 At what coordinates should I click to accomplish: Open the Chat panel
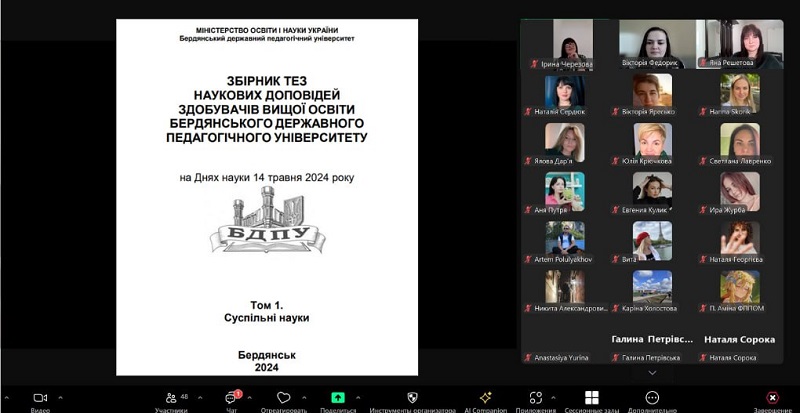230,397
